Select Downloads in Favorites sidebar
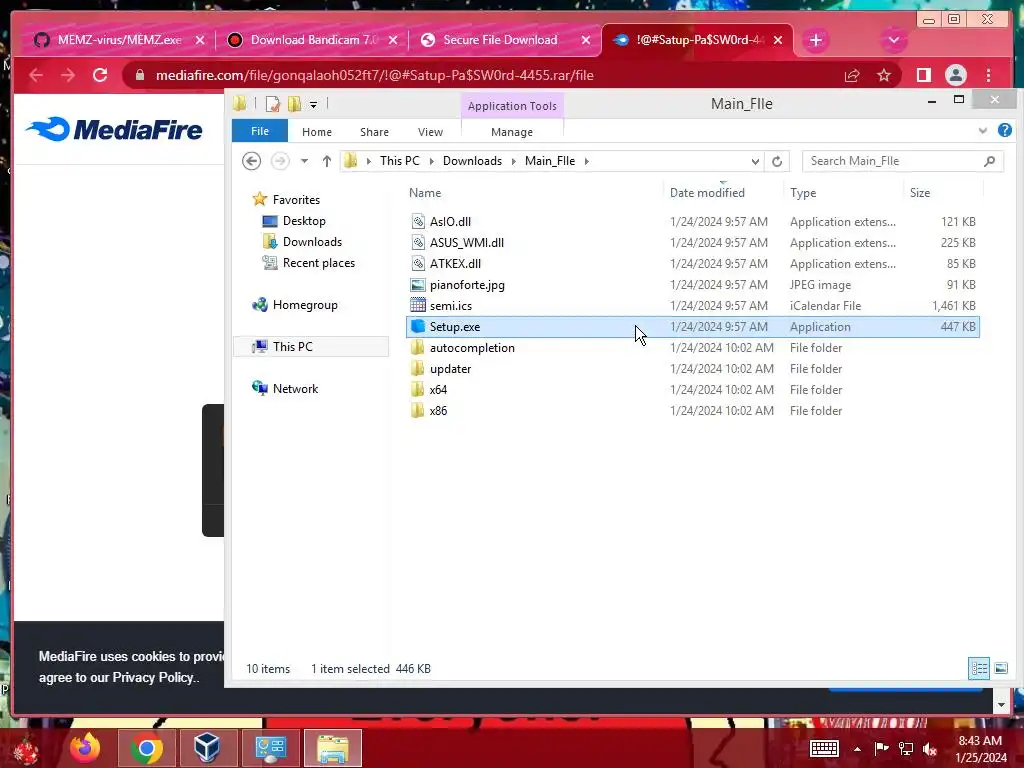The width and height of the screenshot is (1024, 768). point(312,242)
